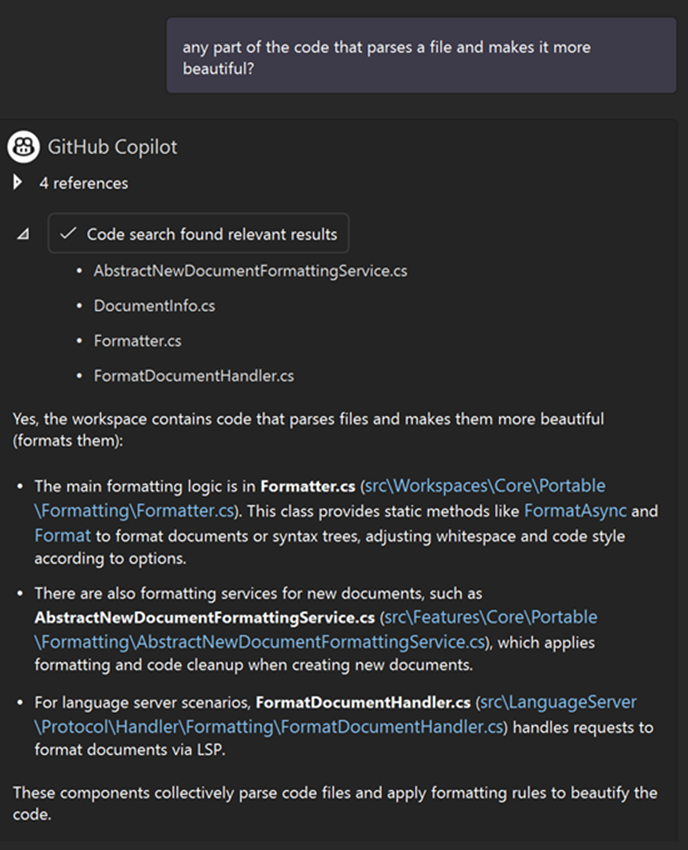Open Protocol\Handler\Formatting\FormatDocumentHandler.cs link
688x850 pixels.
coord(269,726)
